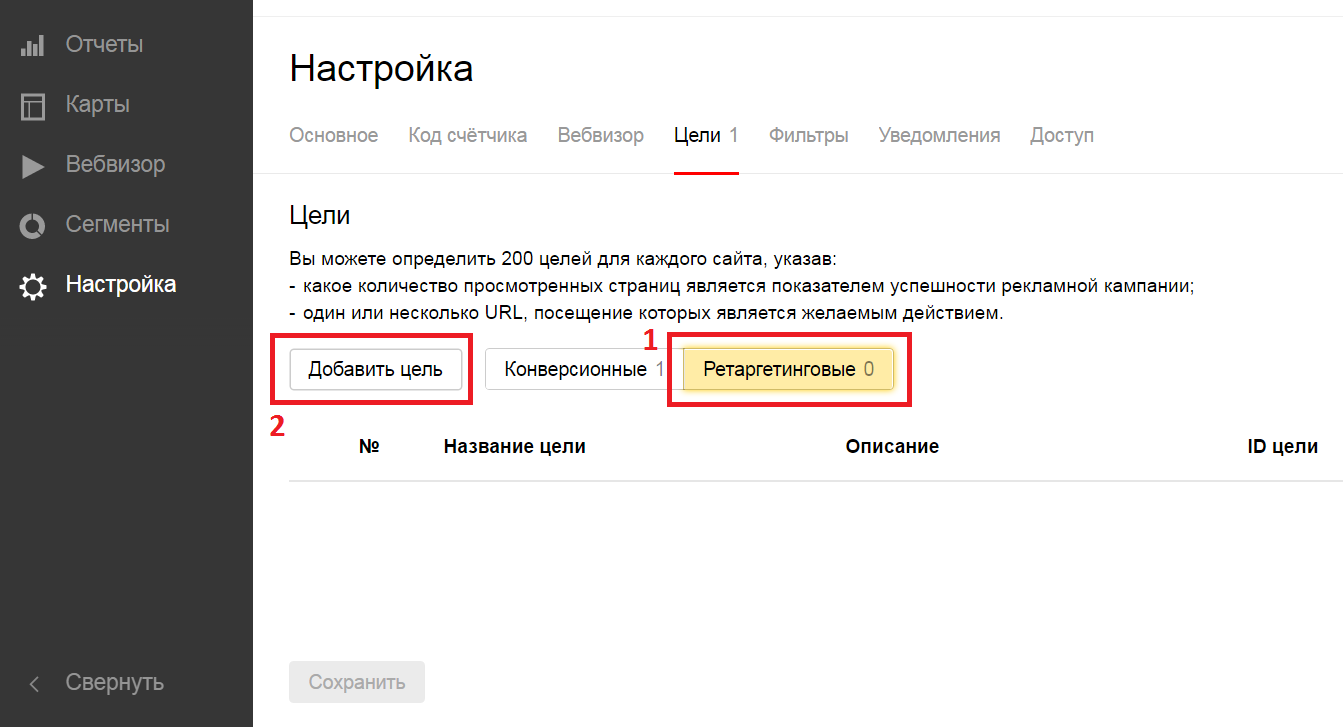
Task: Toggle to Ретаргетинговые goals list
Action: click(788, 369)
